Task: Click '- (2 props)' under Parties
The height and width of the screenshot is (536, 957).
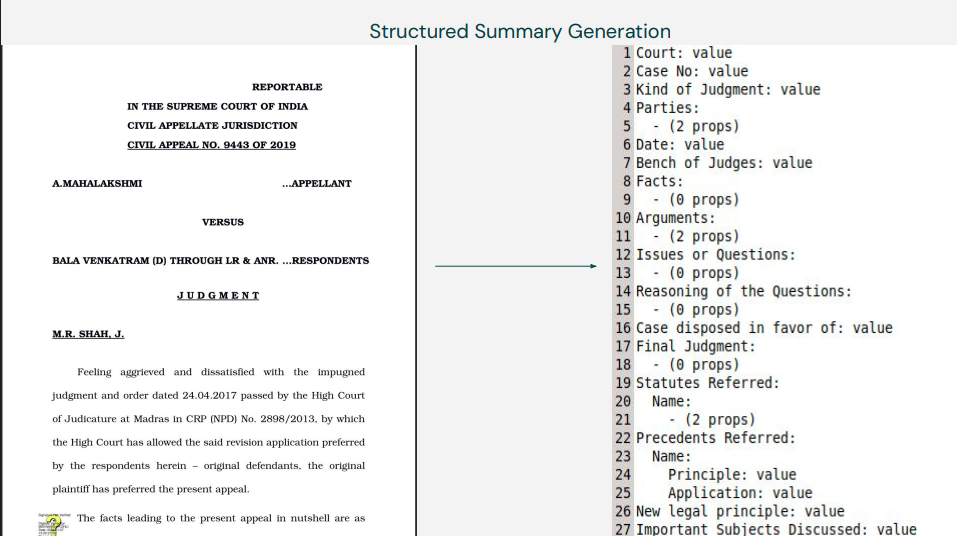Action: click(x=696, y=126)
